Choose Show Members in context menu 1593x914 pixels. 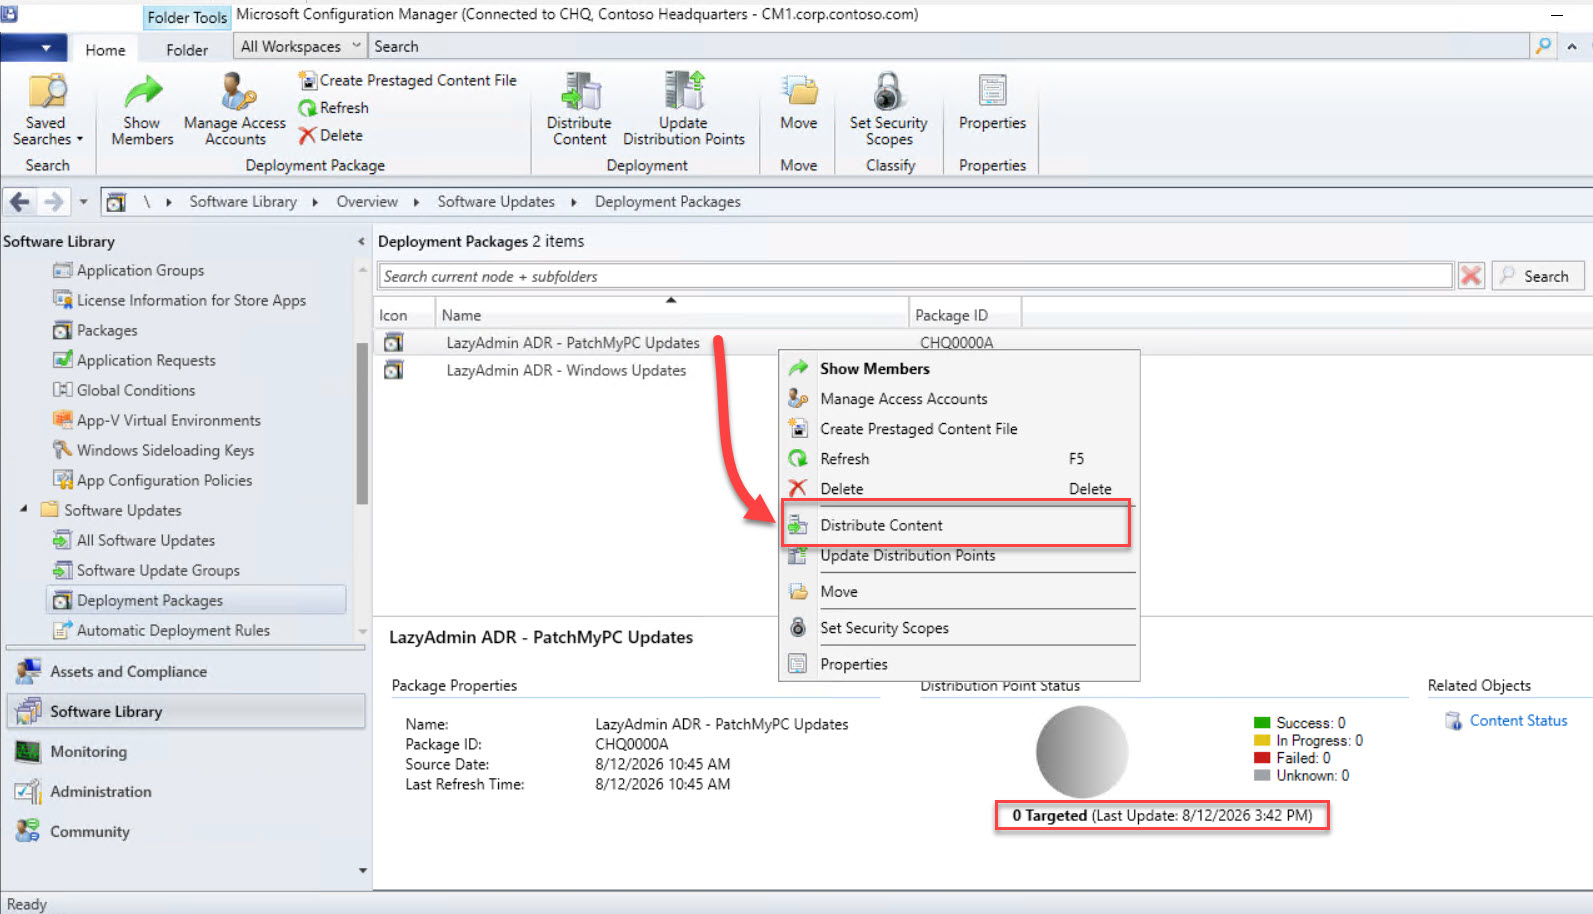[x=959, y=369]
